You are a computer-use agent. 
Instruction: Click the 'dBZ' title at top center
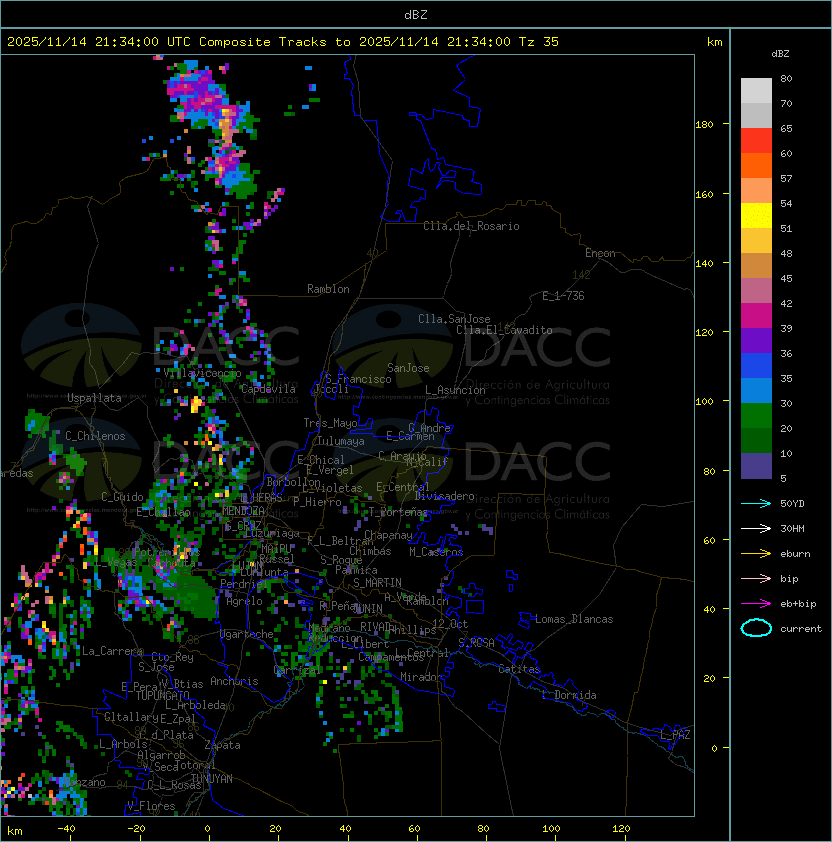(416, 15)
